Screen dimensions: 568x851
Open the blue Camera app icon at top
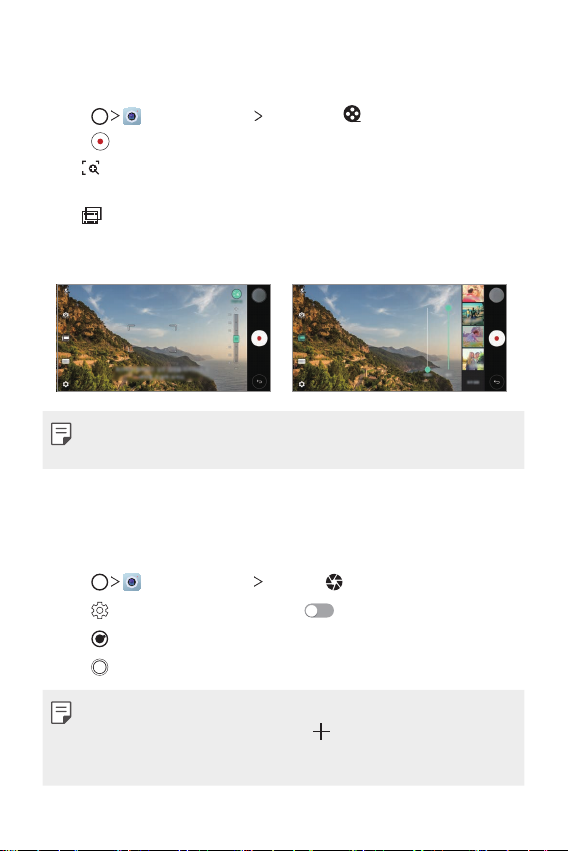click(132, 116)
